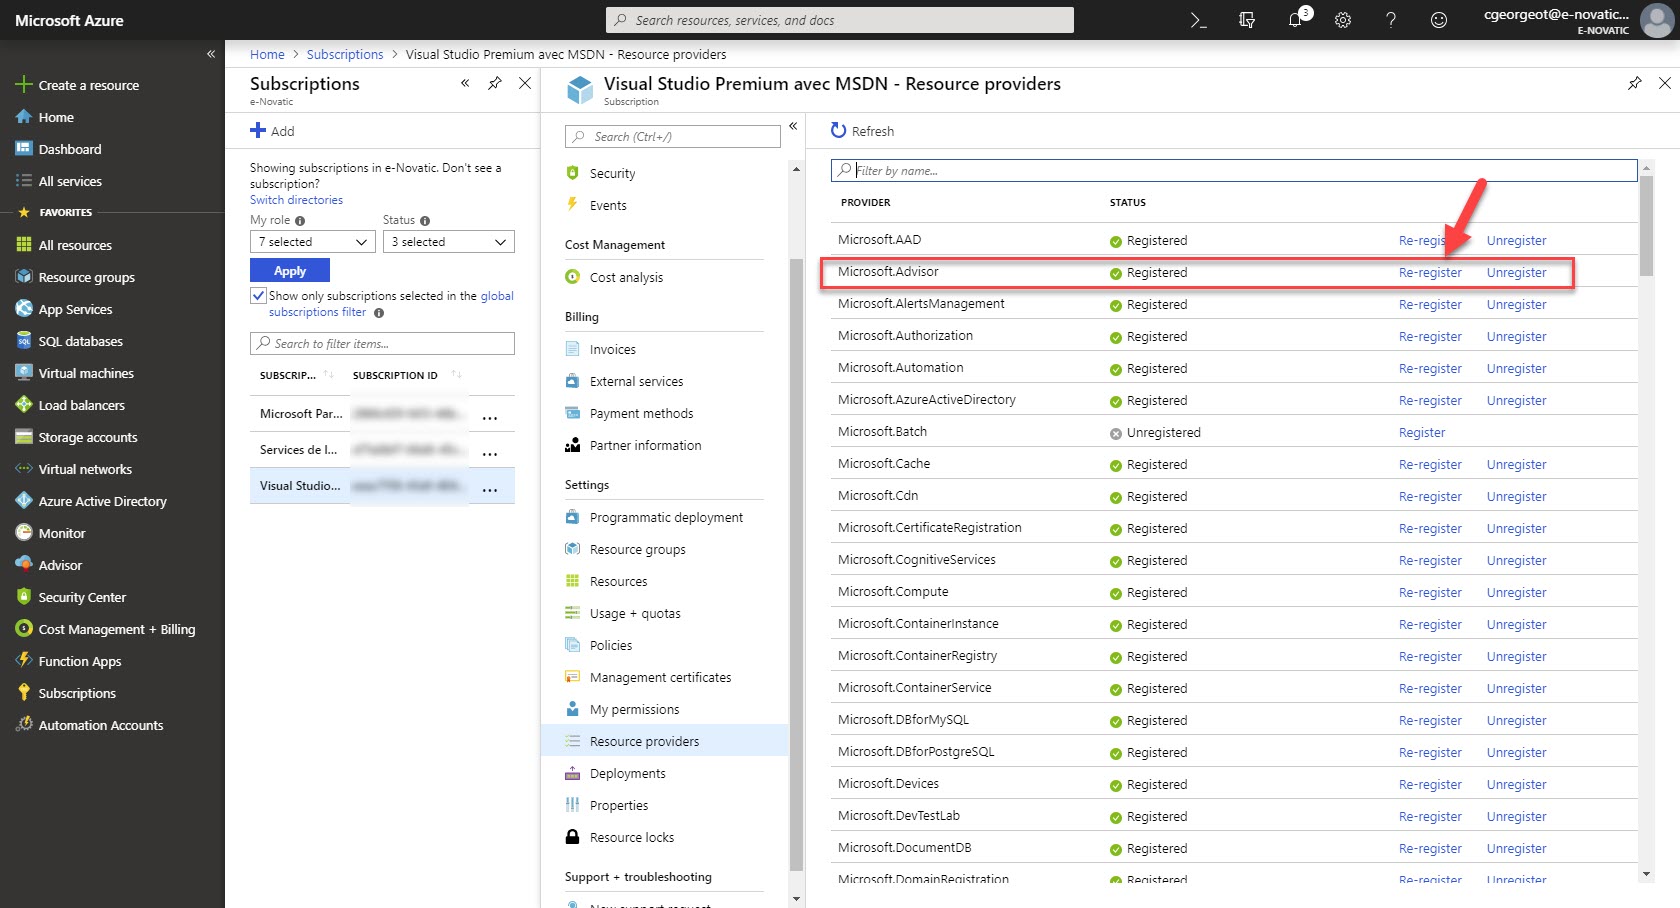Pin the Subscriptions blade
Screen dimensions: 1680x908
pyautogui.click(x=495, y=83)
